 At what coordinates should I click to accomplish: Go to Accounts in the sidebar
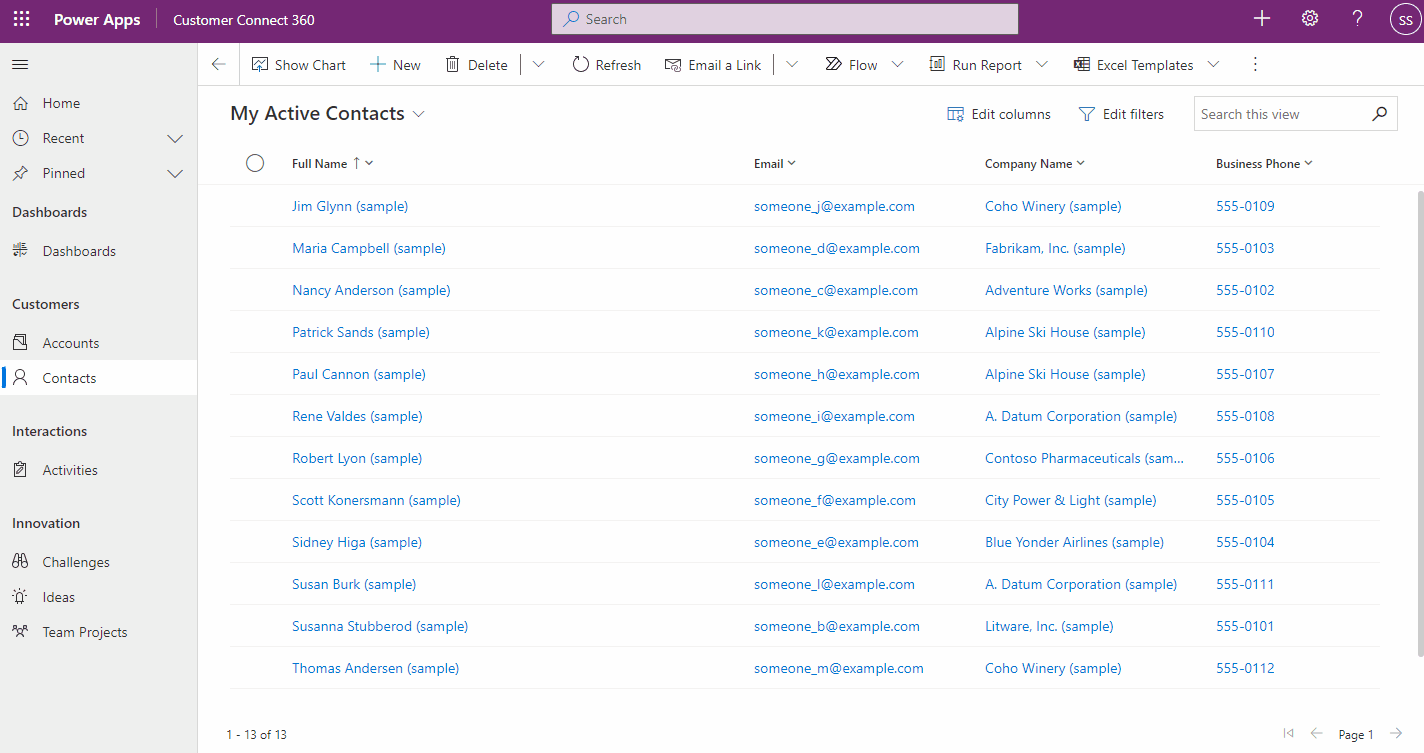tap(70, 343)
